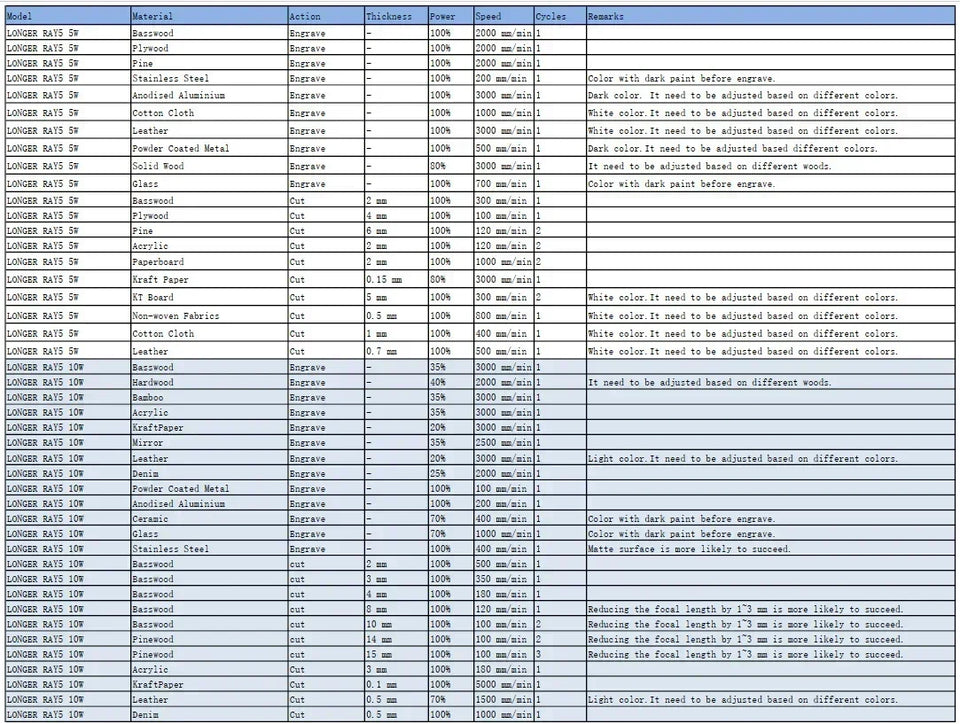960x724 pixels.
Task: Click the 5000 mm/min speed value
Action: pyautogui.click(x=503, y=684)
